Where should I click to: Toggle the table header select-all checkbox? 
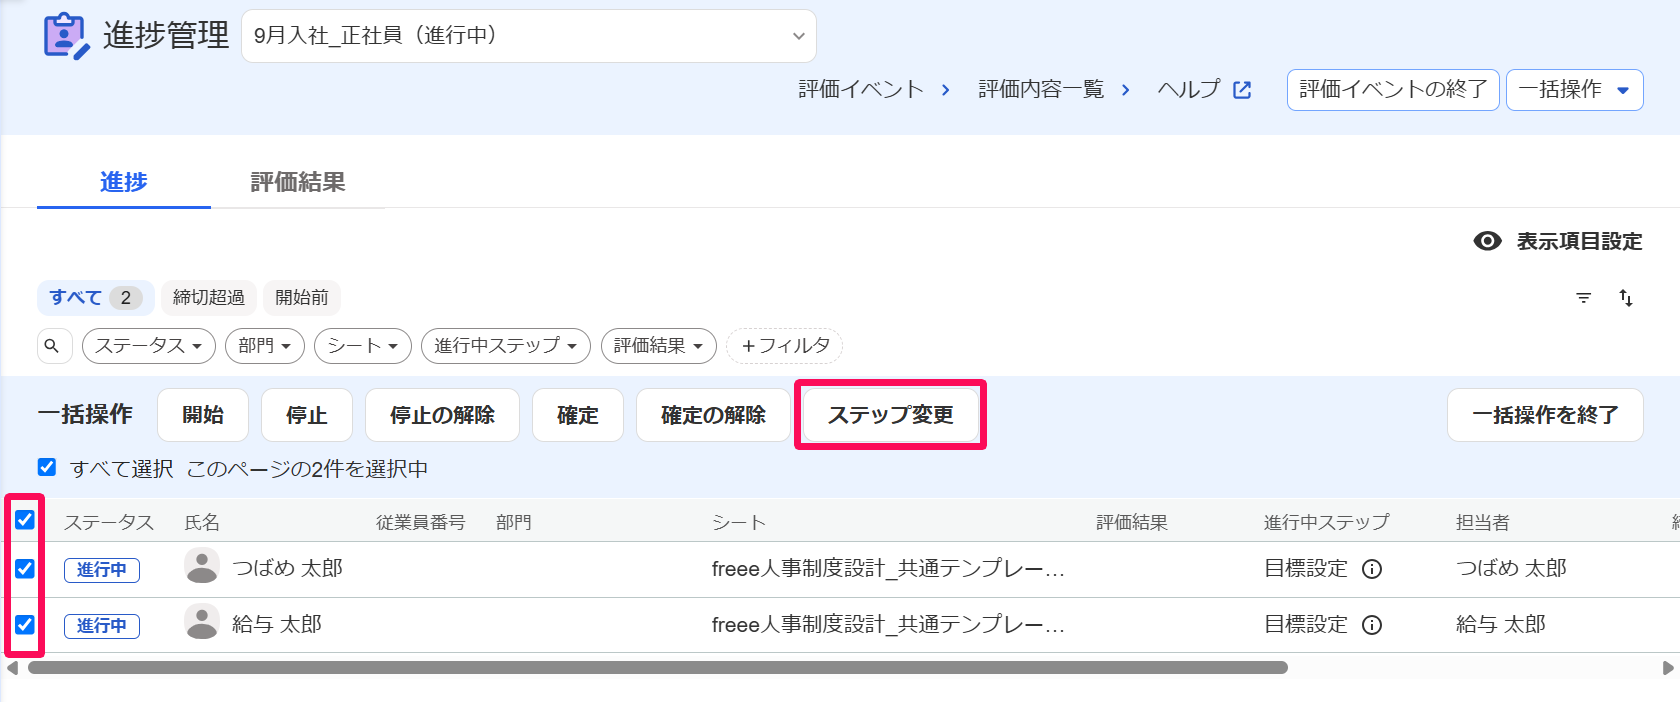point(25,520)
